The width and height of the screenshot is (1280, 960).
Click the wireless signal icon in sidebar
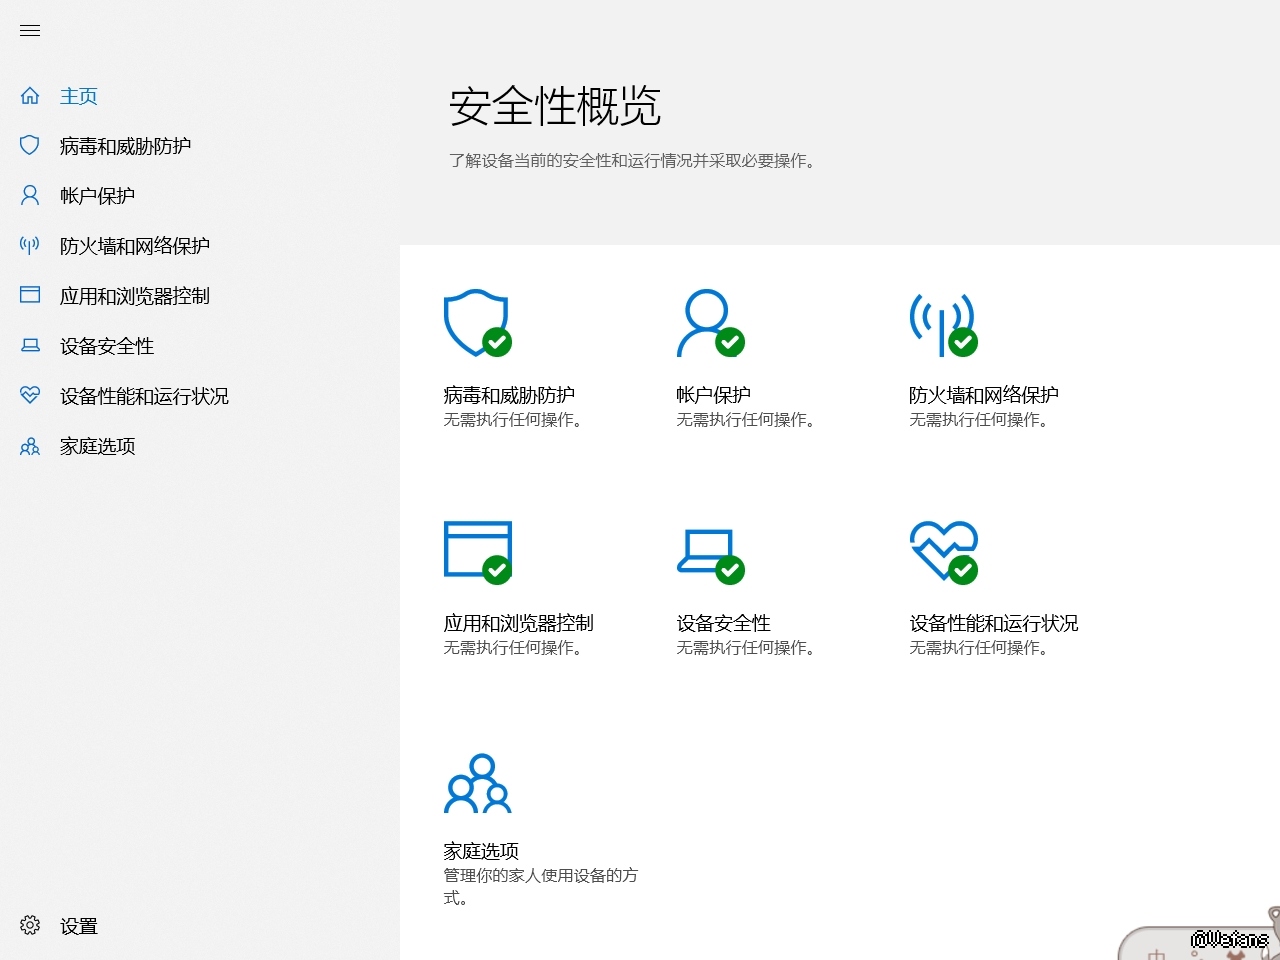point(30,246)
